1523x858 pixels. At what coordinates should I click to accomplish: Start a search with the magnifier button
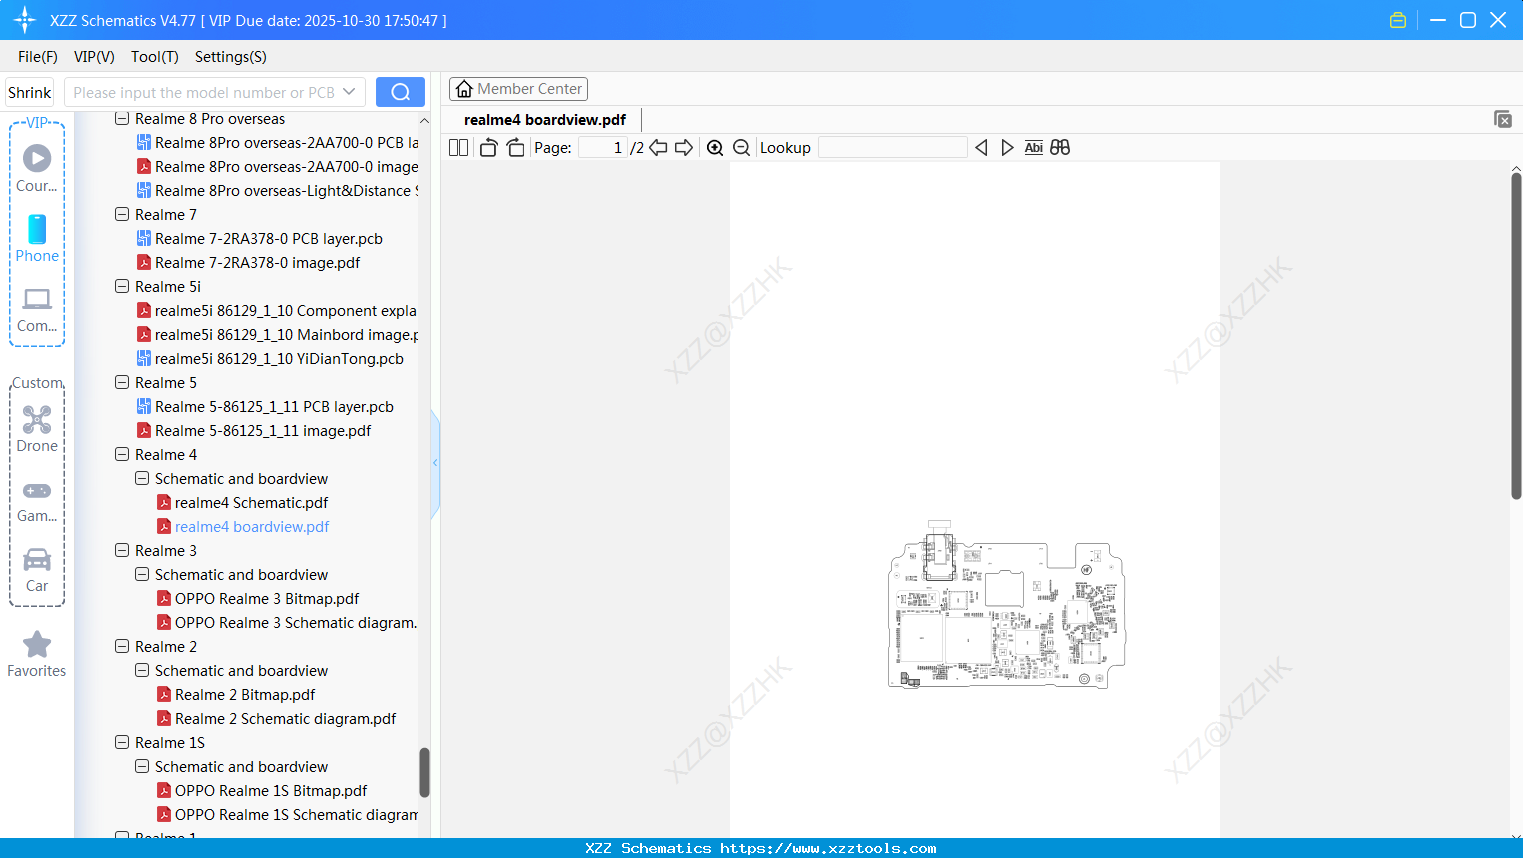(400, 91)
